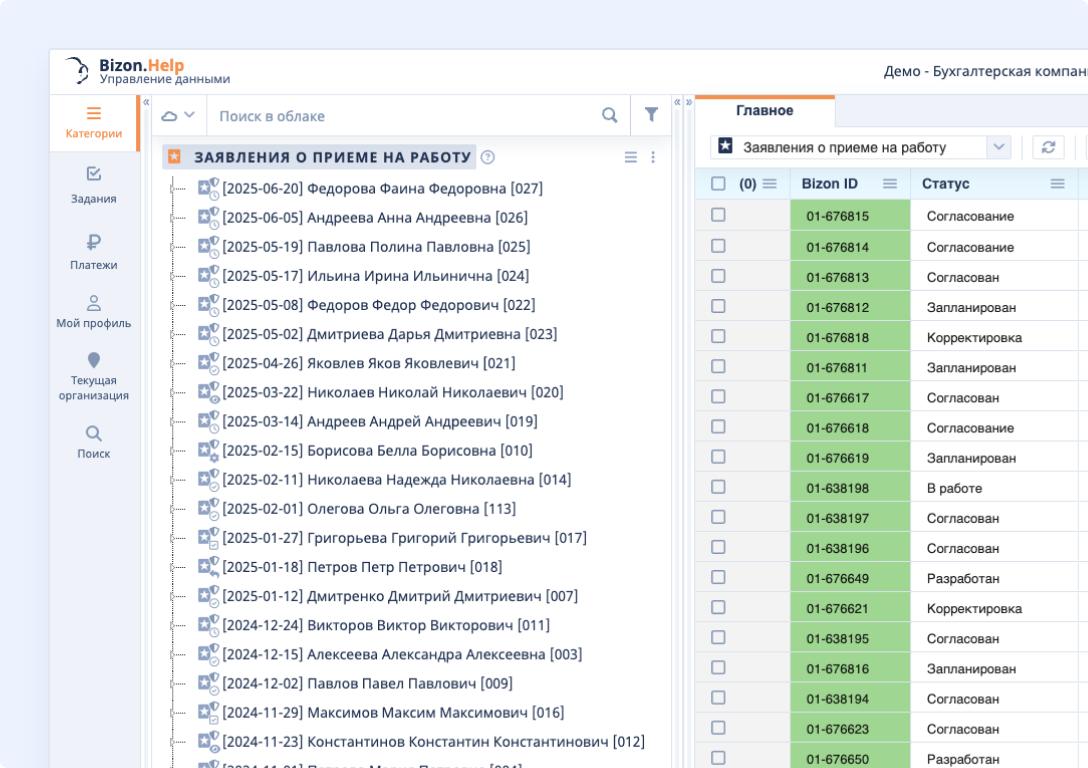This screenshot has width=1088, height=768.
Task: Open Текущая организация section
Action: click(x=93, y=376)
